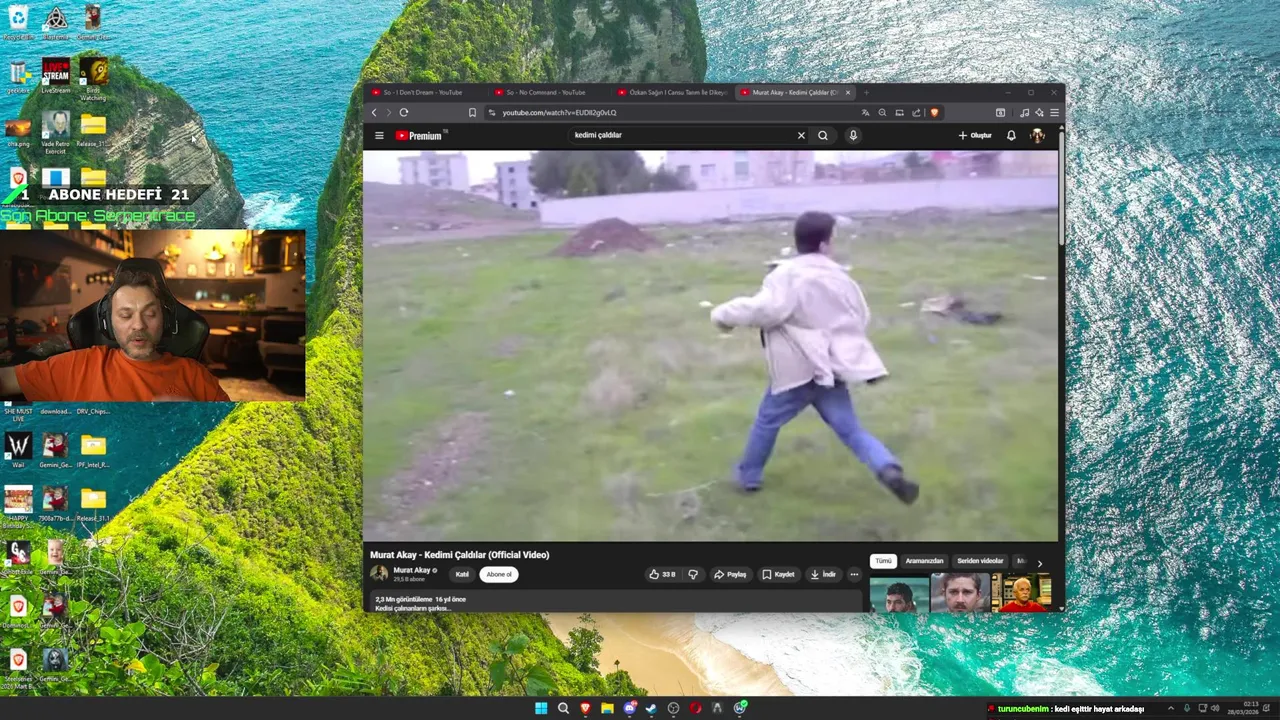Open the browser playlist music icon

(1025, 113)
